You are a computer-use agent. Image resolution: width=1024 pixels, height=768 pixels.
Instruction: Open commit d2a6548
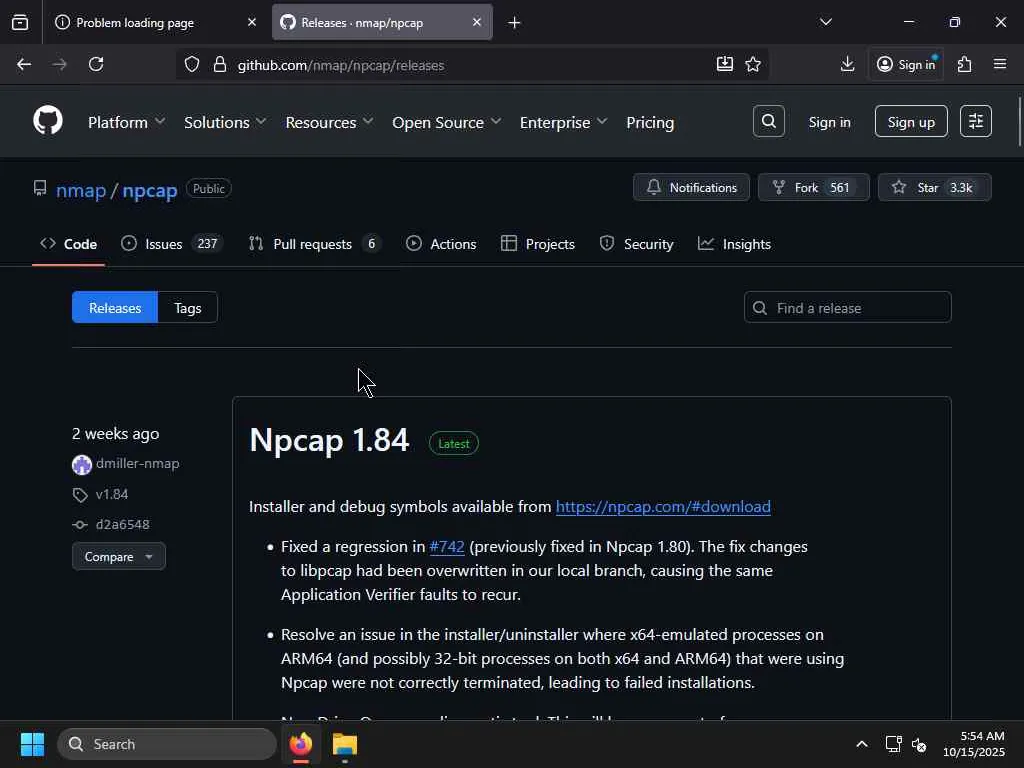coord(123,524)
